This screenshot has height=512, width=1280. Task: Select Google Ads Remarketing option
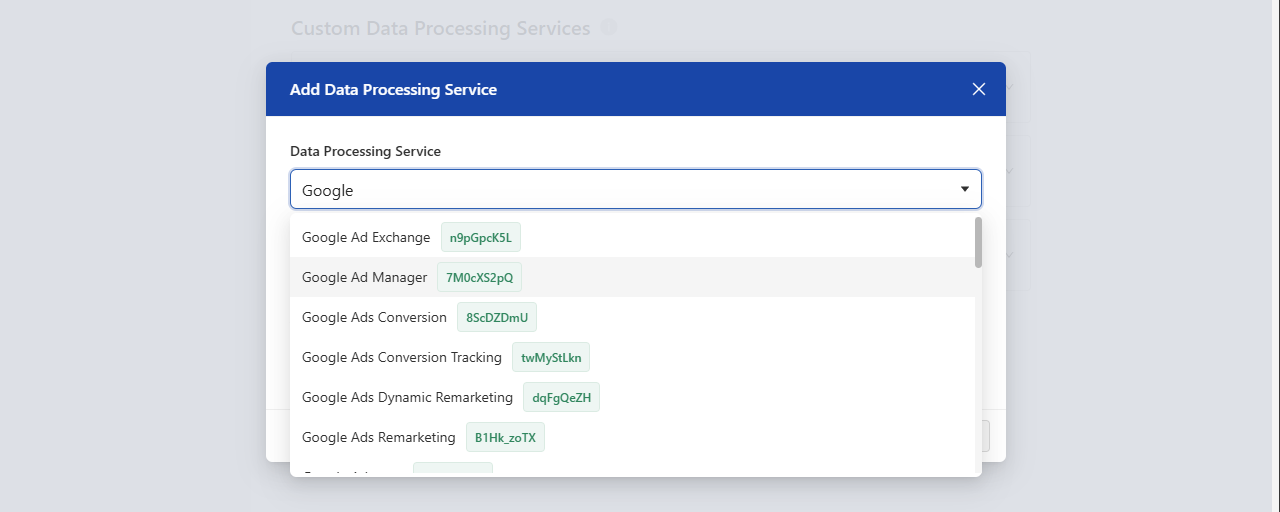(x=632, y=437)
